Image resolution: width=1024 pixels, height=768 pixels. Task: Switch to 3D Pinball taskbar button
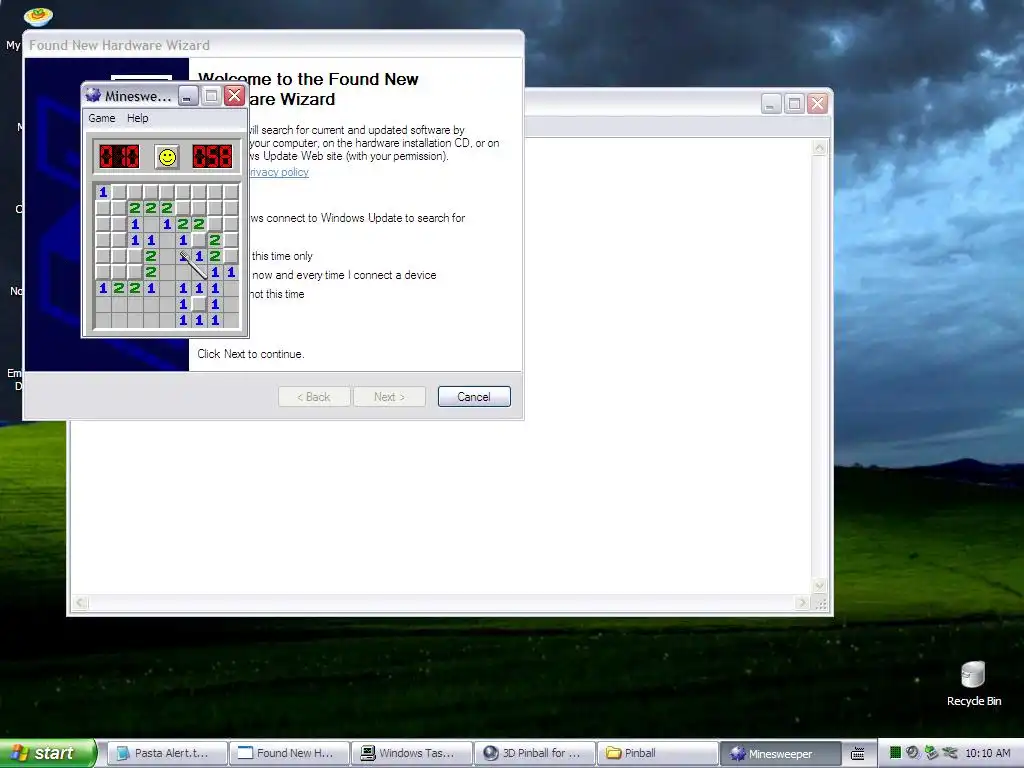click(x=534, y=754)
